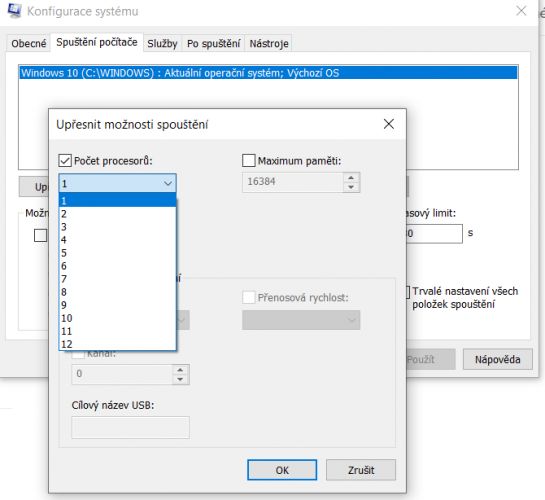Collapse the processor count dropdown arrow
The height and width of the screenshot is (500, 545).
pyautogui.click(x=168, y=183)
